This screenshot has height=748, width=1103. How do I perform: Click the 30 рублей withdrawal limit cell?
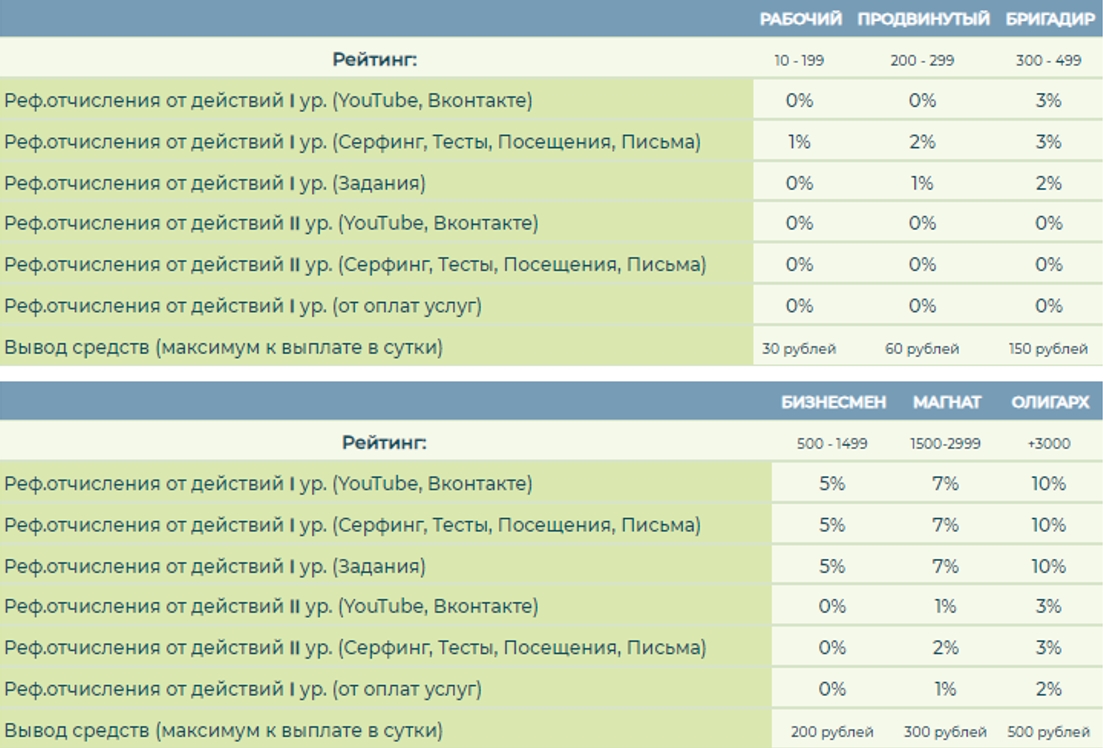(x=799, y=348)
